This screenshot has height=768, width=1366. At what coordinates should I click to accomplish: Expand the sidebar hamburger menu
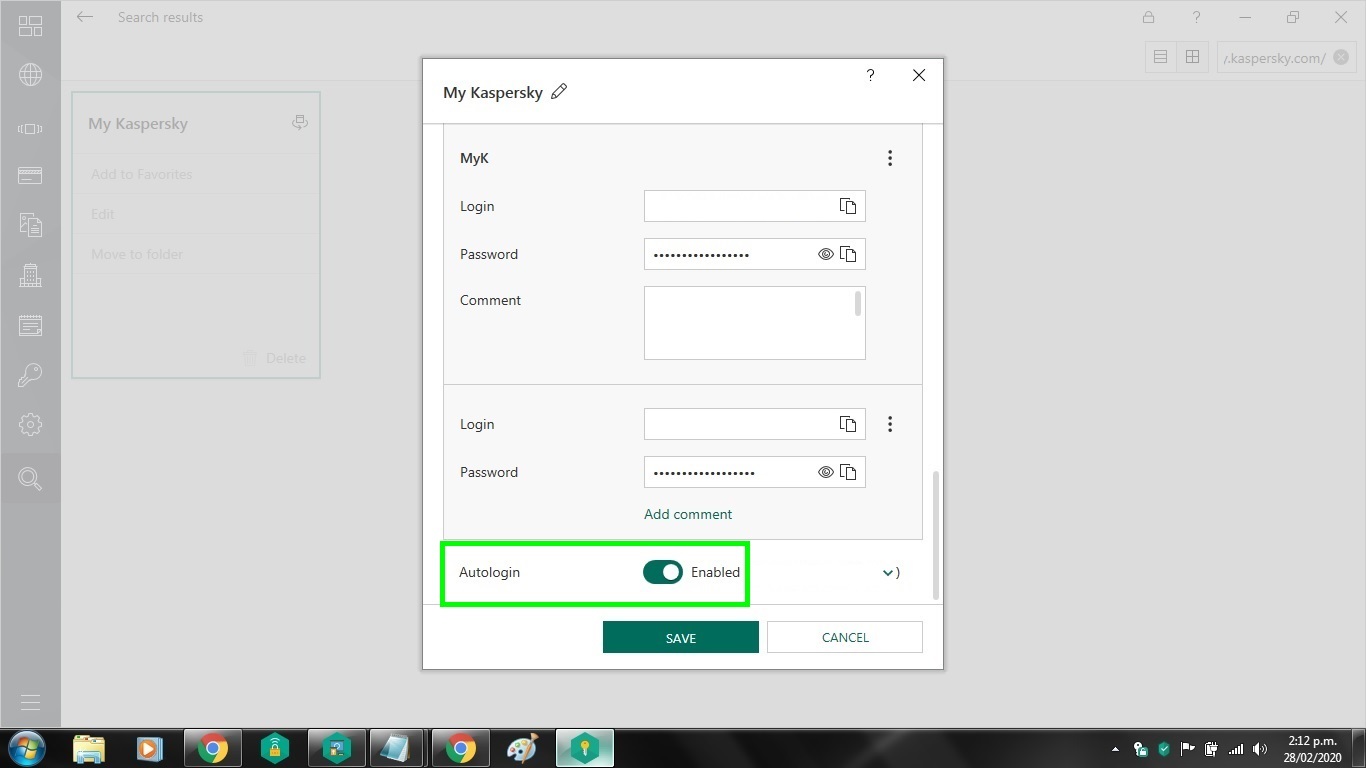click(x=30, y=702)
